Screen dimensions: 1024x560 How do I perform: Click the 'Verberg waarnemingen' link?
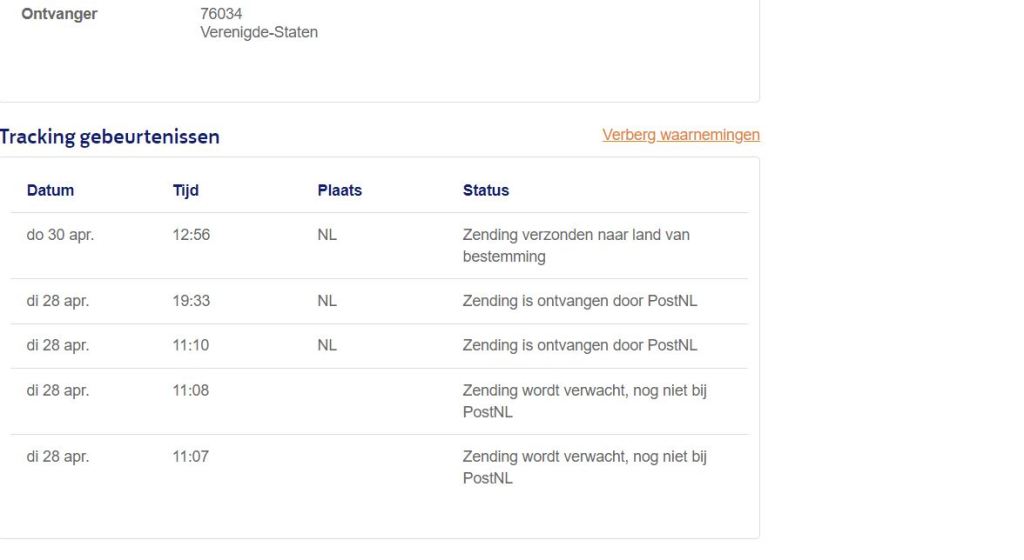(681, 135)
